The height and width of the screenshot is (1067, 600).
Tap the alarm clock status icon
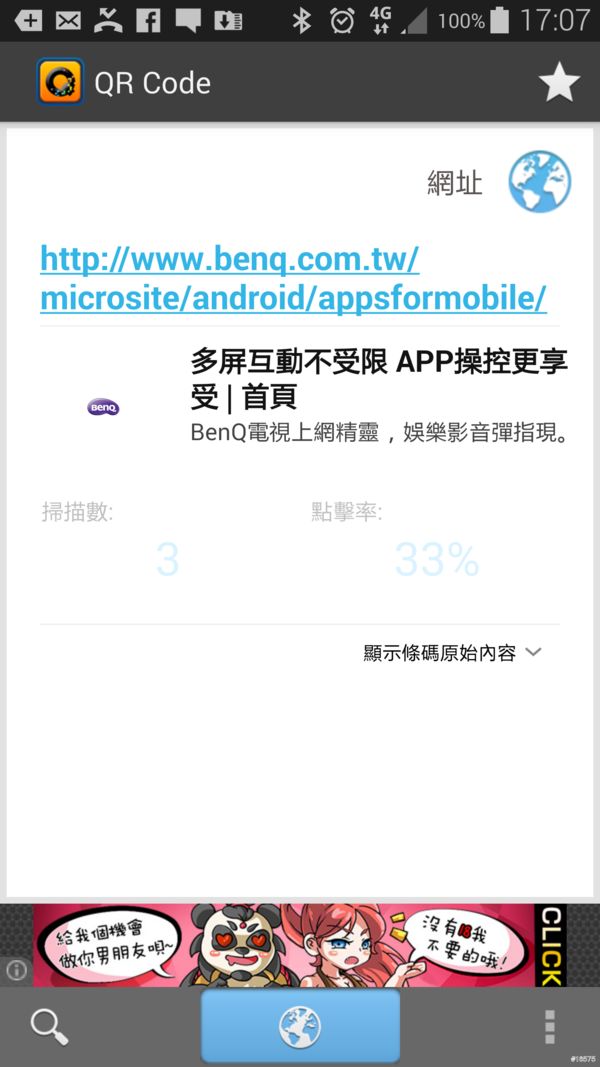pyautogui.click(x=342, y=20)
